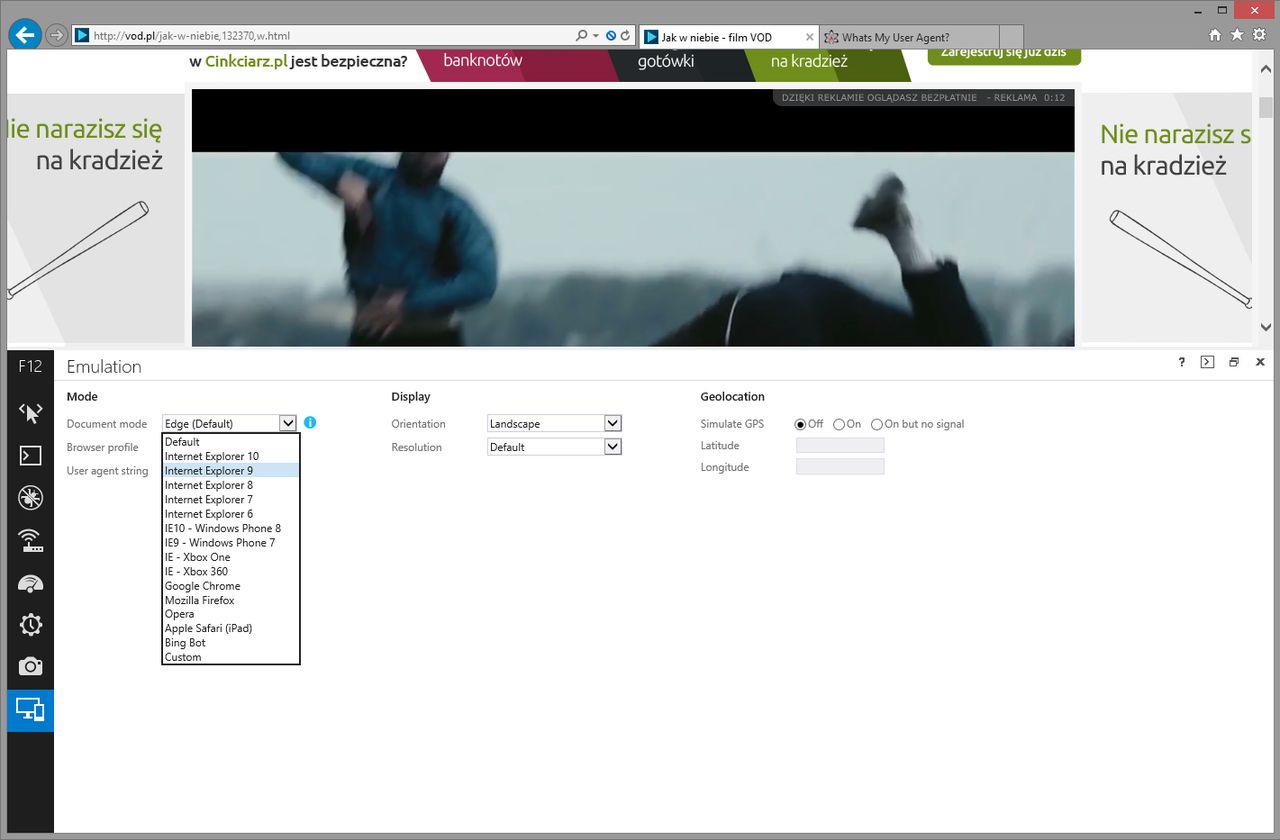Choose IE10 - Windows Phone 8 option

click(x=231, y=528)
